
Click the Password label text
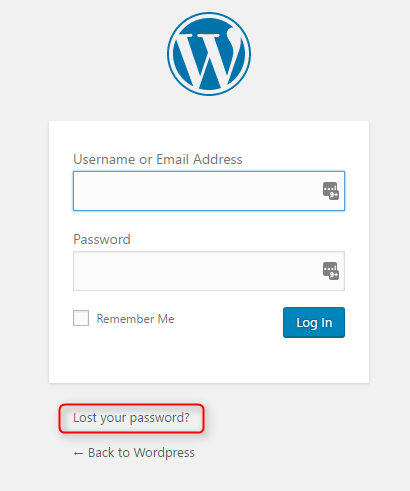pos(102,239)
